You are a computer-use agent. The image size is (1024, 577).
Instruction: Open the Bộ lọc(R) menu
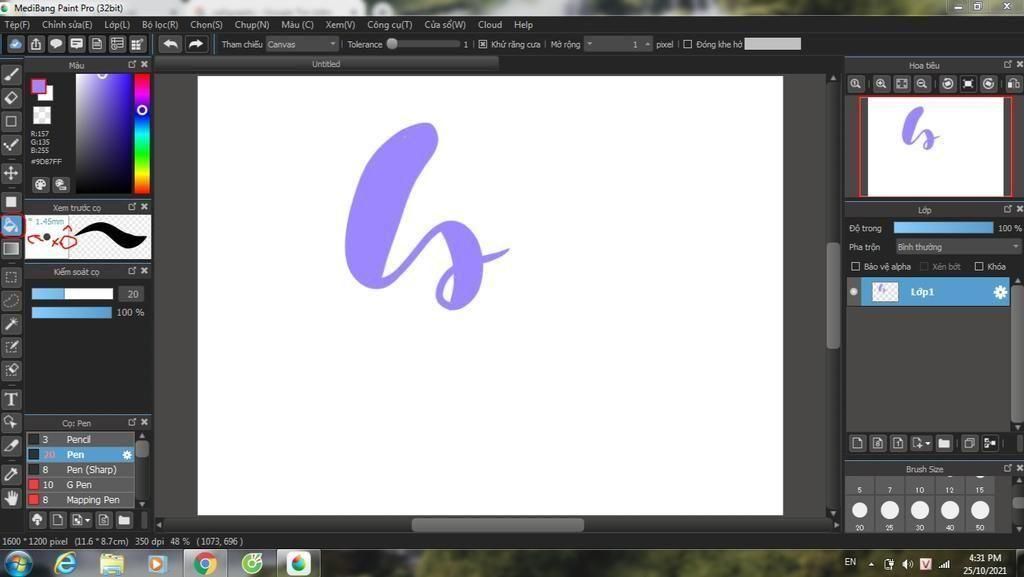160,25
